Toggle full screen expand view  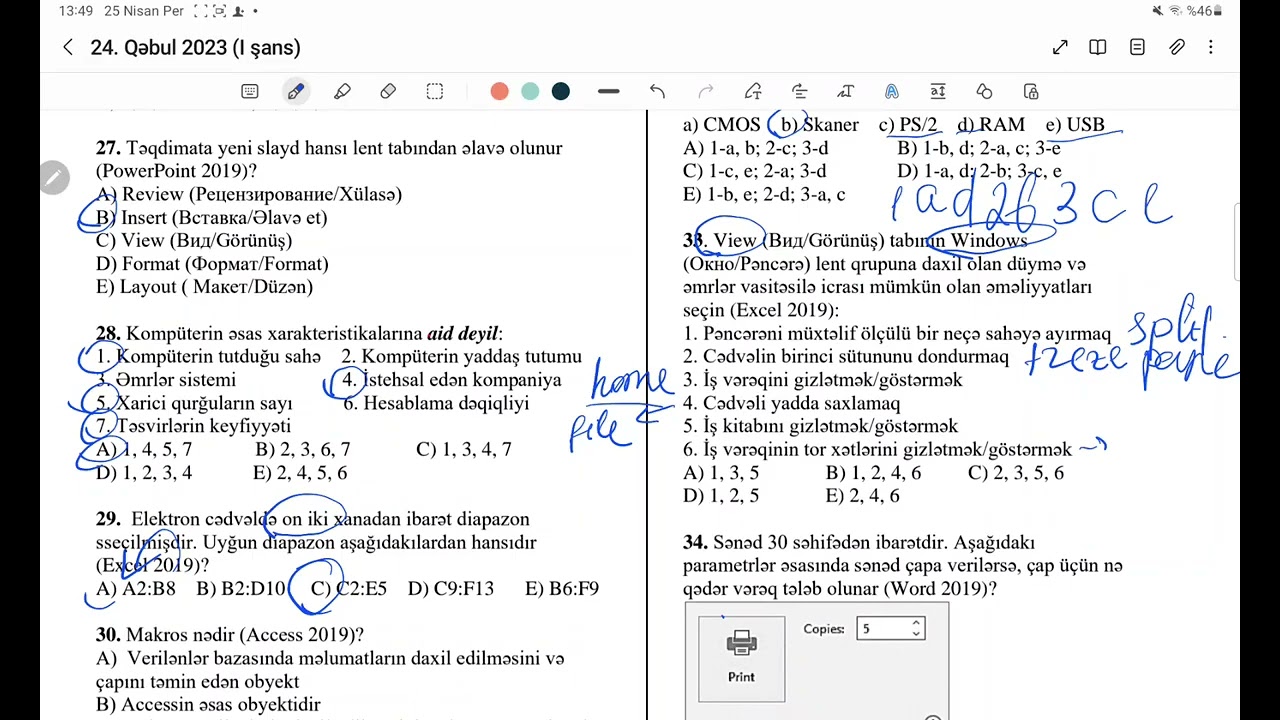point(1060,47)
